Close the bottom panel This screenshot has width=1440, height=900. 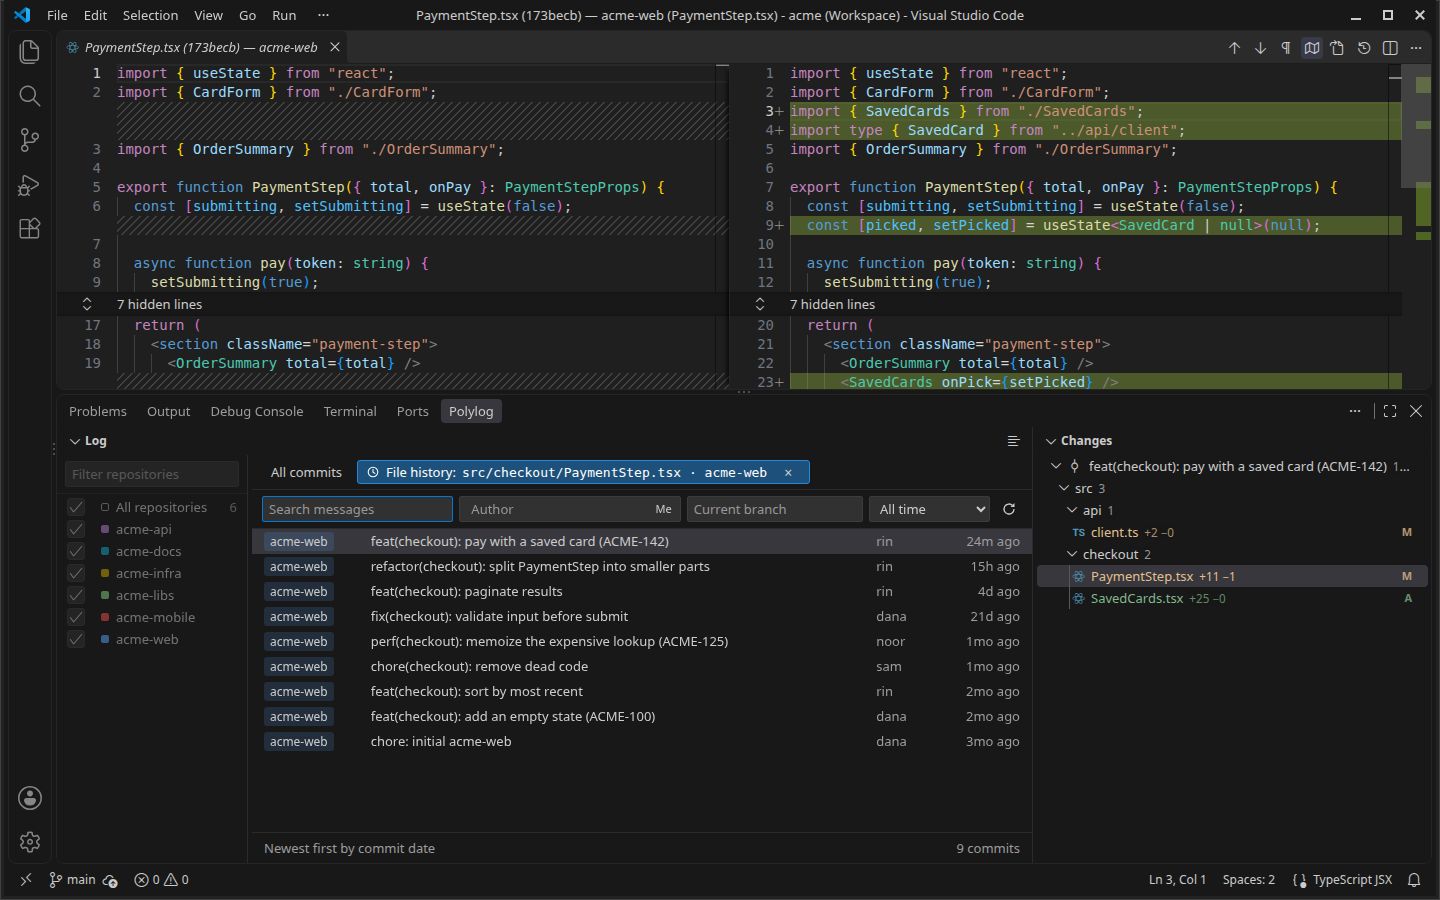[1416, 411]
